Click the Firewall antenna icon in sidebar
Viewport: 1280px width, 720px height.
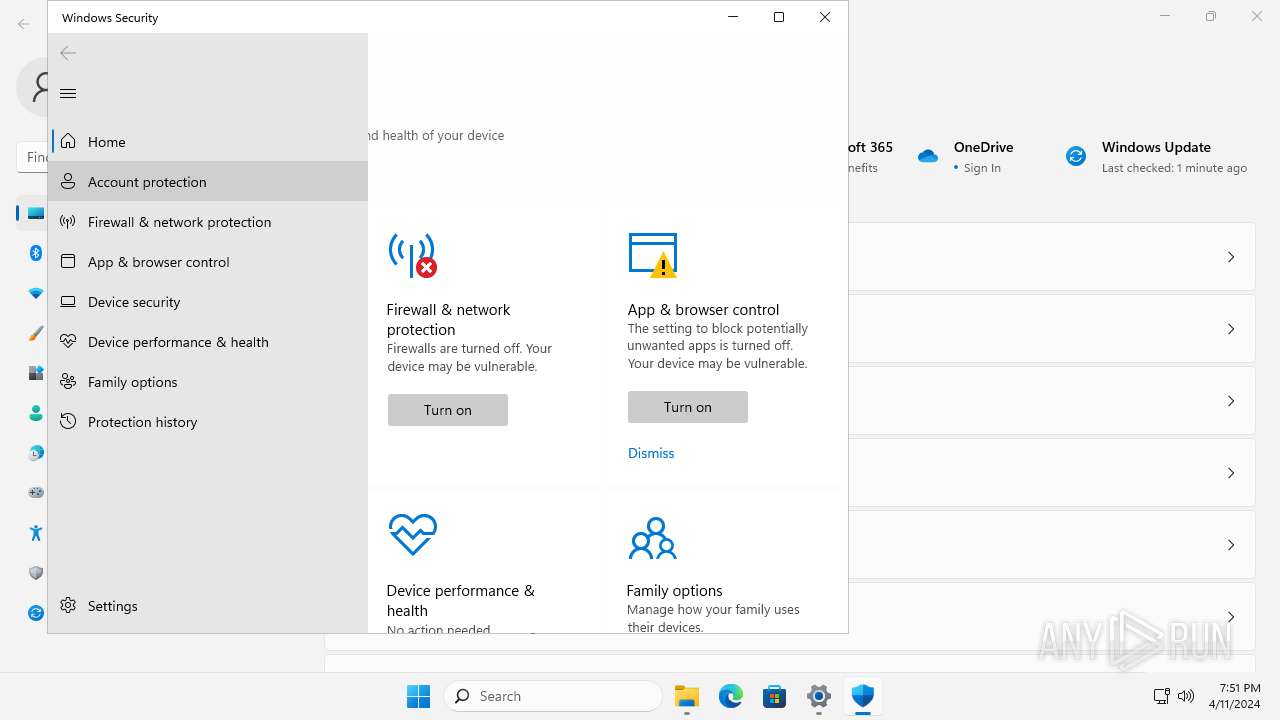coord(68,222)
